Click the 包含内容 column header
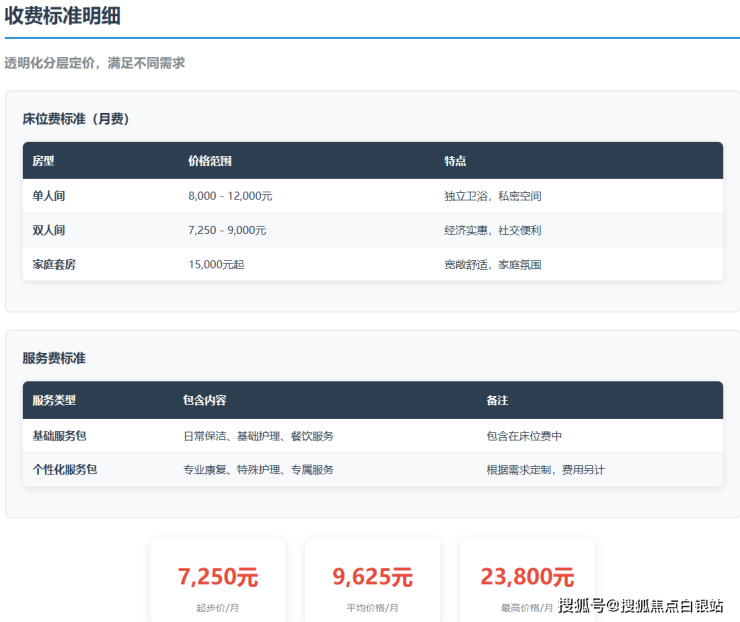 204,400
